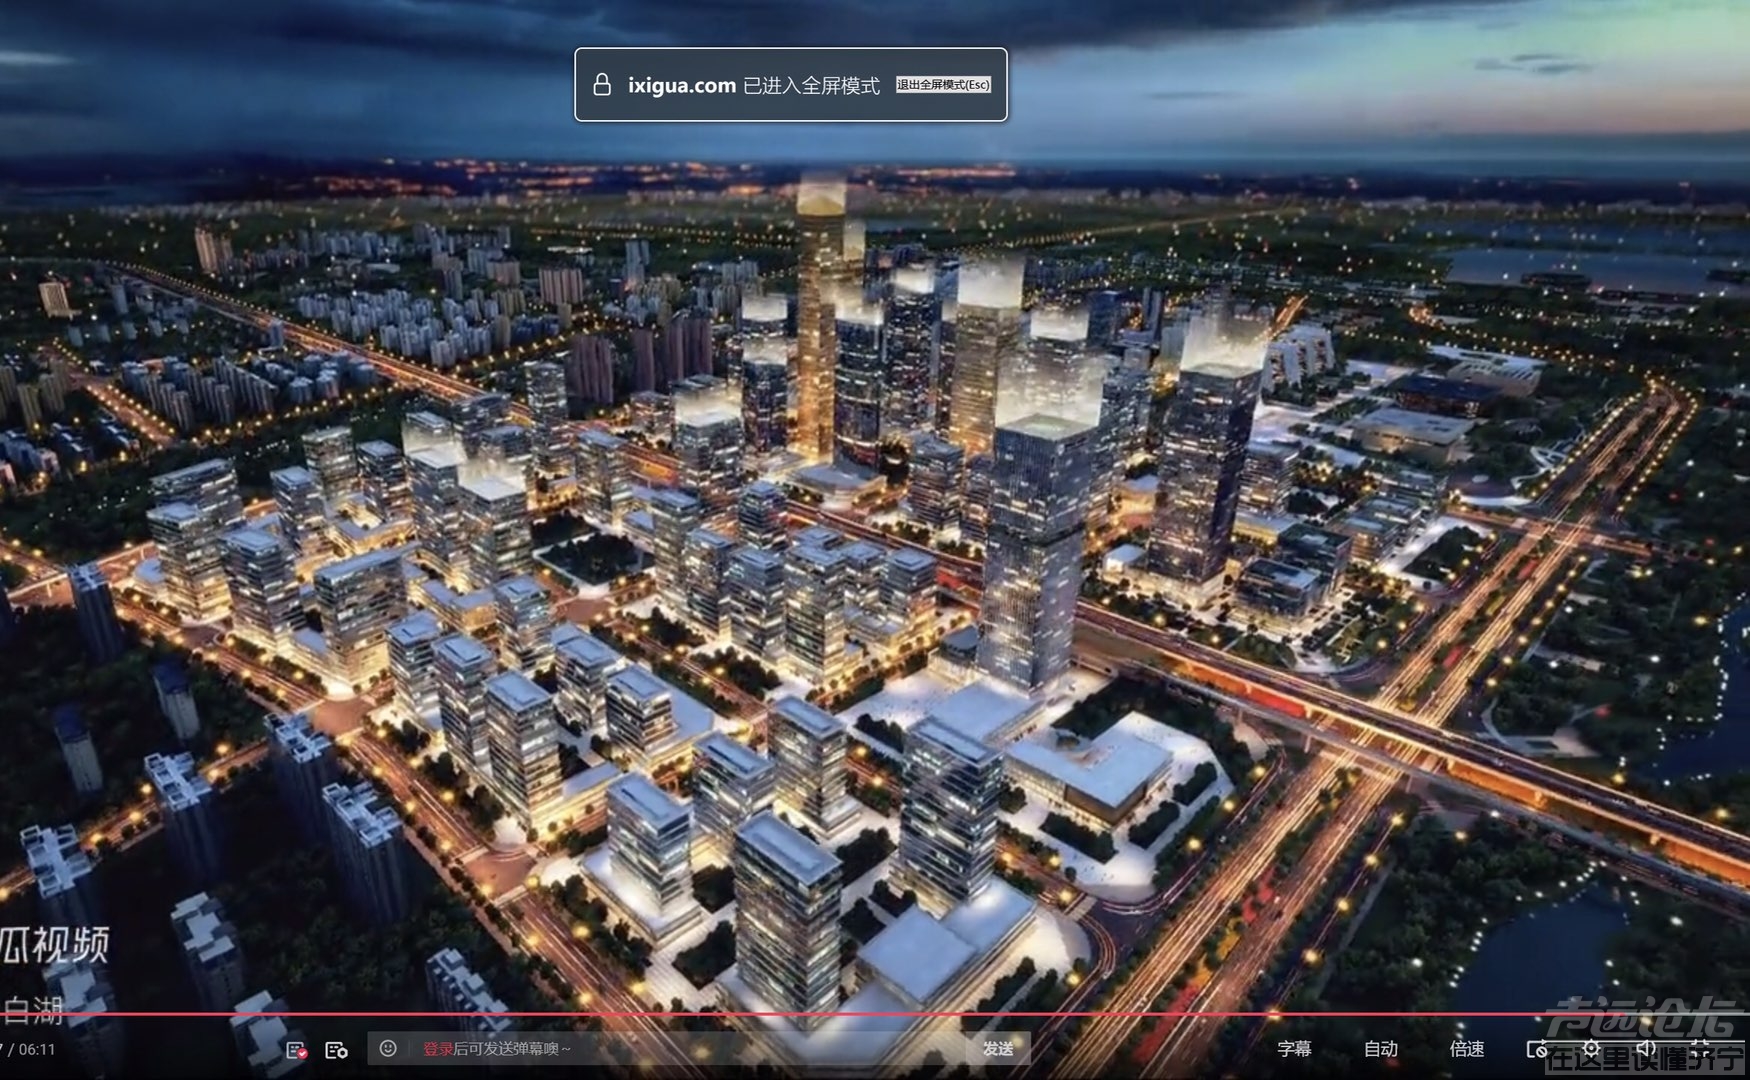This screenshot has height=1080, width=1750.
Task: Click the 西瓜视频 watermark logo
Action: pyautogui.click(x=55, y=945)
